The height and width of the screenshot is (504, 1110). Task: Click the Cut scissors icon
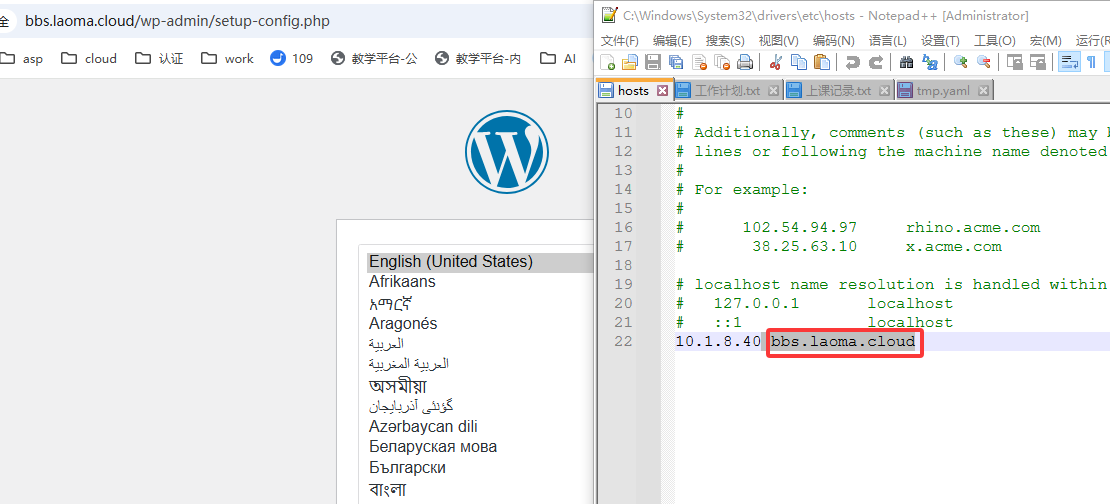(775, 62)
